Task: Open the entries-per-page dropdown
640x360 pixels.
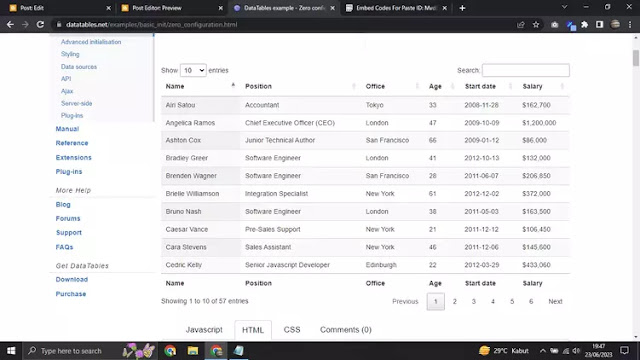Action: tap(193, 70)
